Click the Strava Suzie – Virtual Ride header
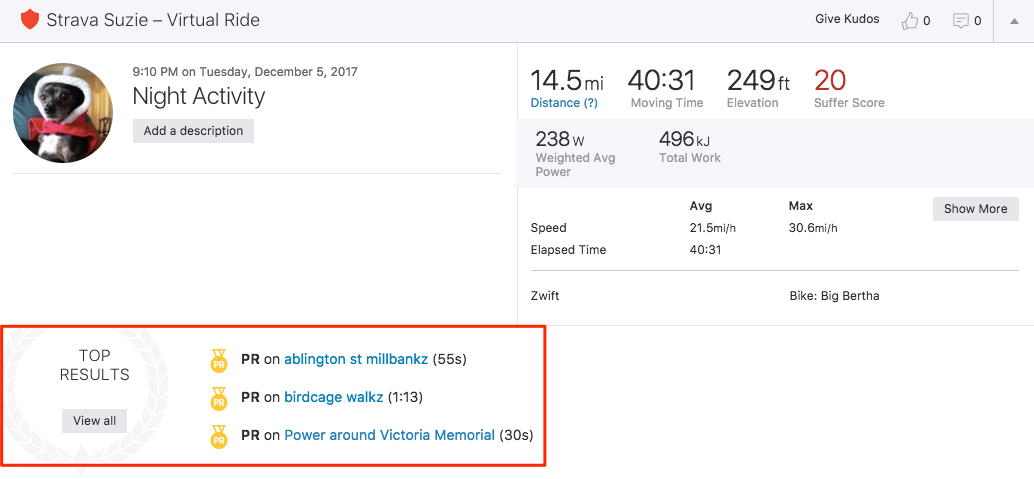Viewport: 1034px width, 479px height. point(153,20)
